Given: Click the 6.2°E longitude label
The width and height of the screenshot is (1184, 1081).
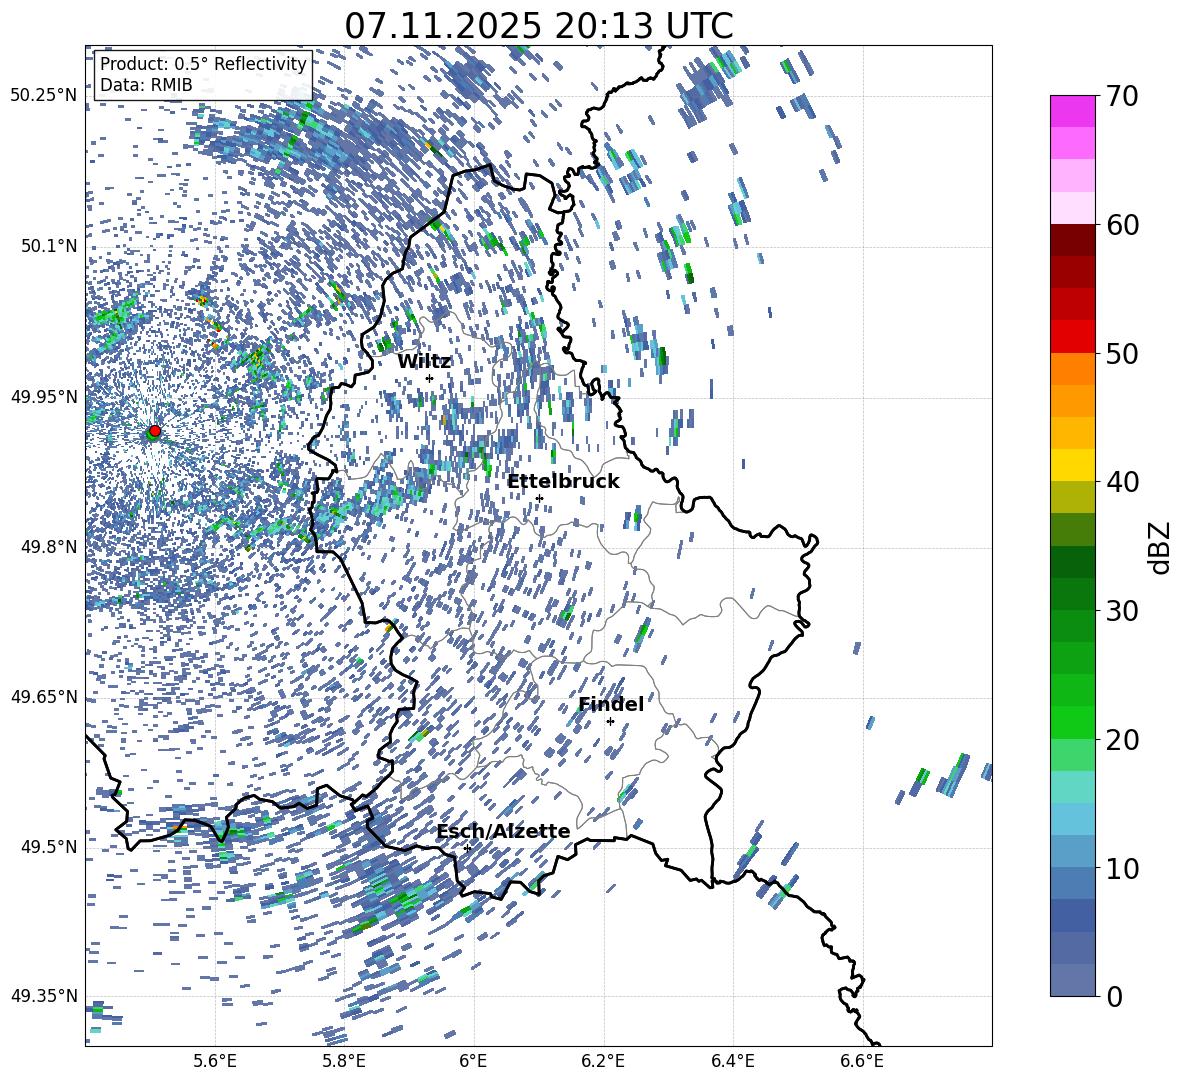Looking at the screenshot, I should tap(603, 1061).
